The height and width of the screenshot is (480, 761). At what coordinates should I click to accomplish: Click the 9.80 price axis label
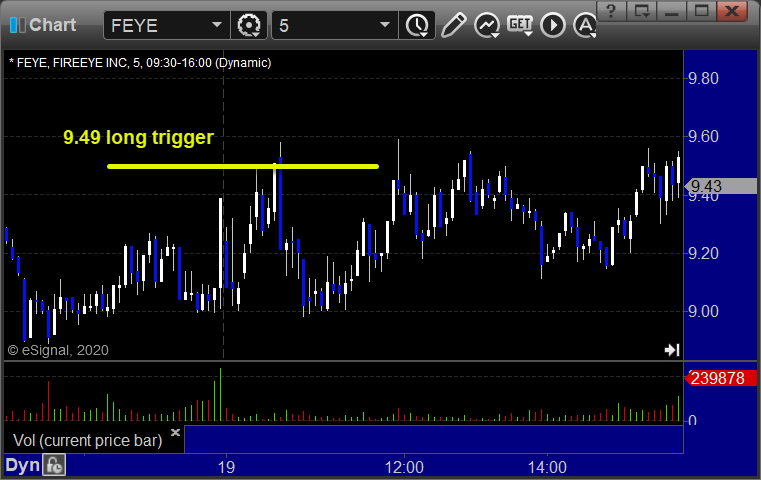(703, 79)
